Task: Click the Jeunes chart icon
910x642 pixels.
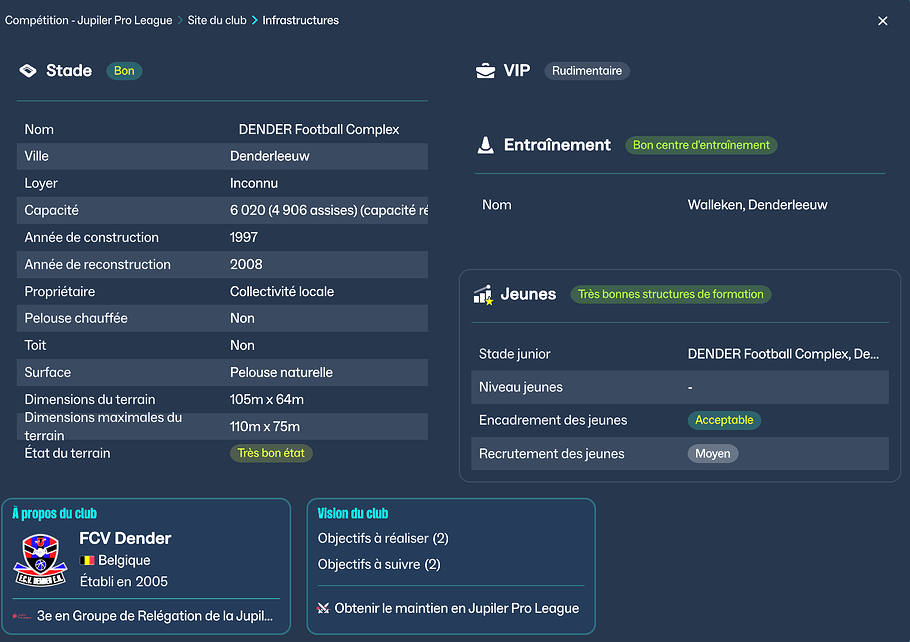Action: pyautogui.click(x=483, y=295)
